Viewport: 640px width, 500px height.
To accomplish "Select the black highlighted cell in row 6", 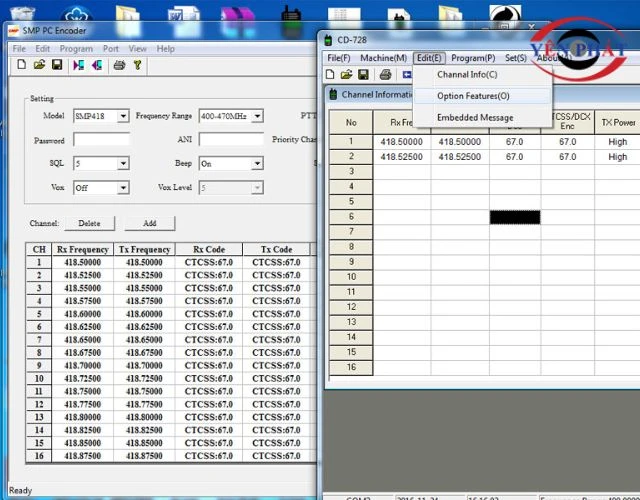I will point(515,217).
